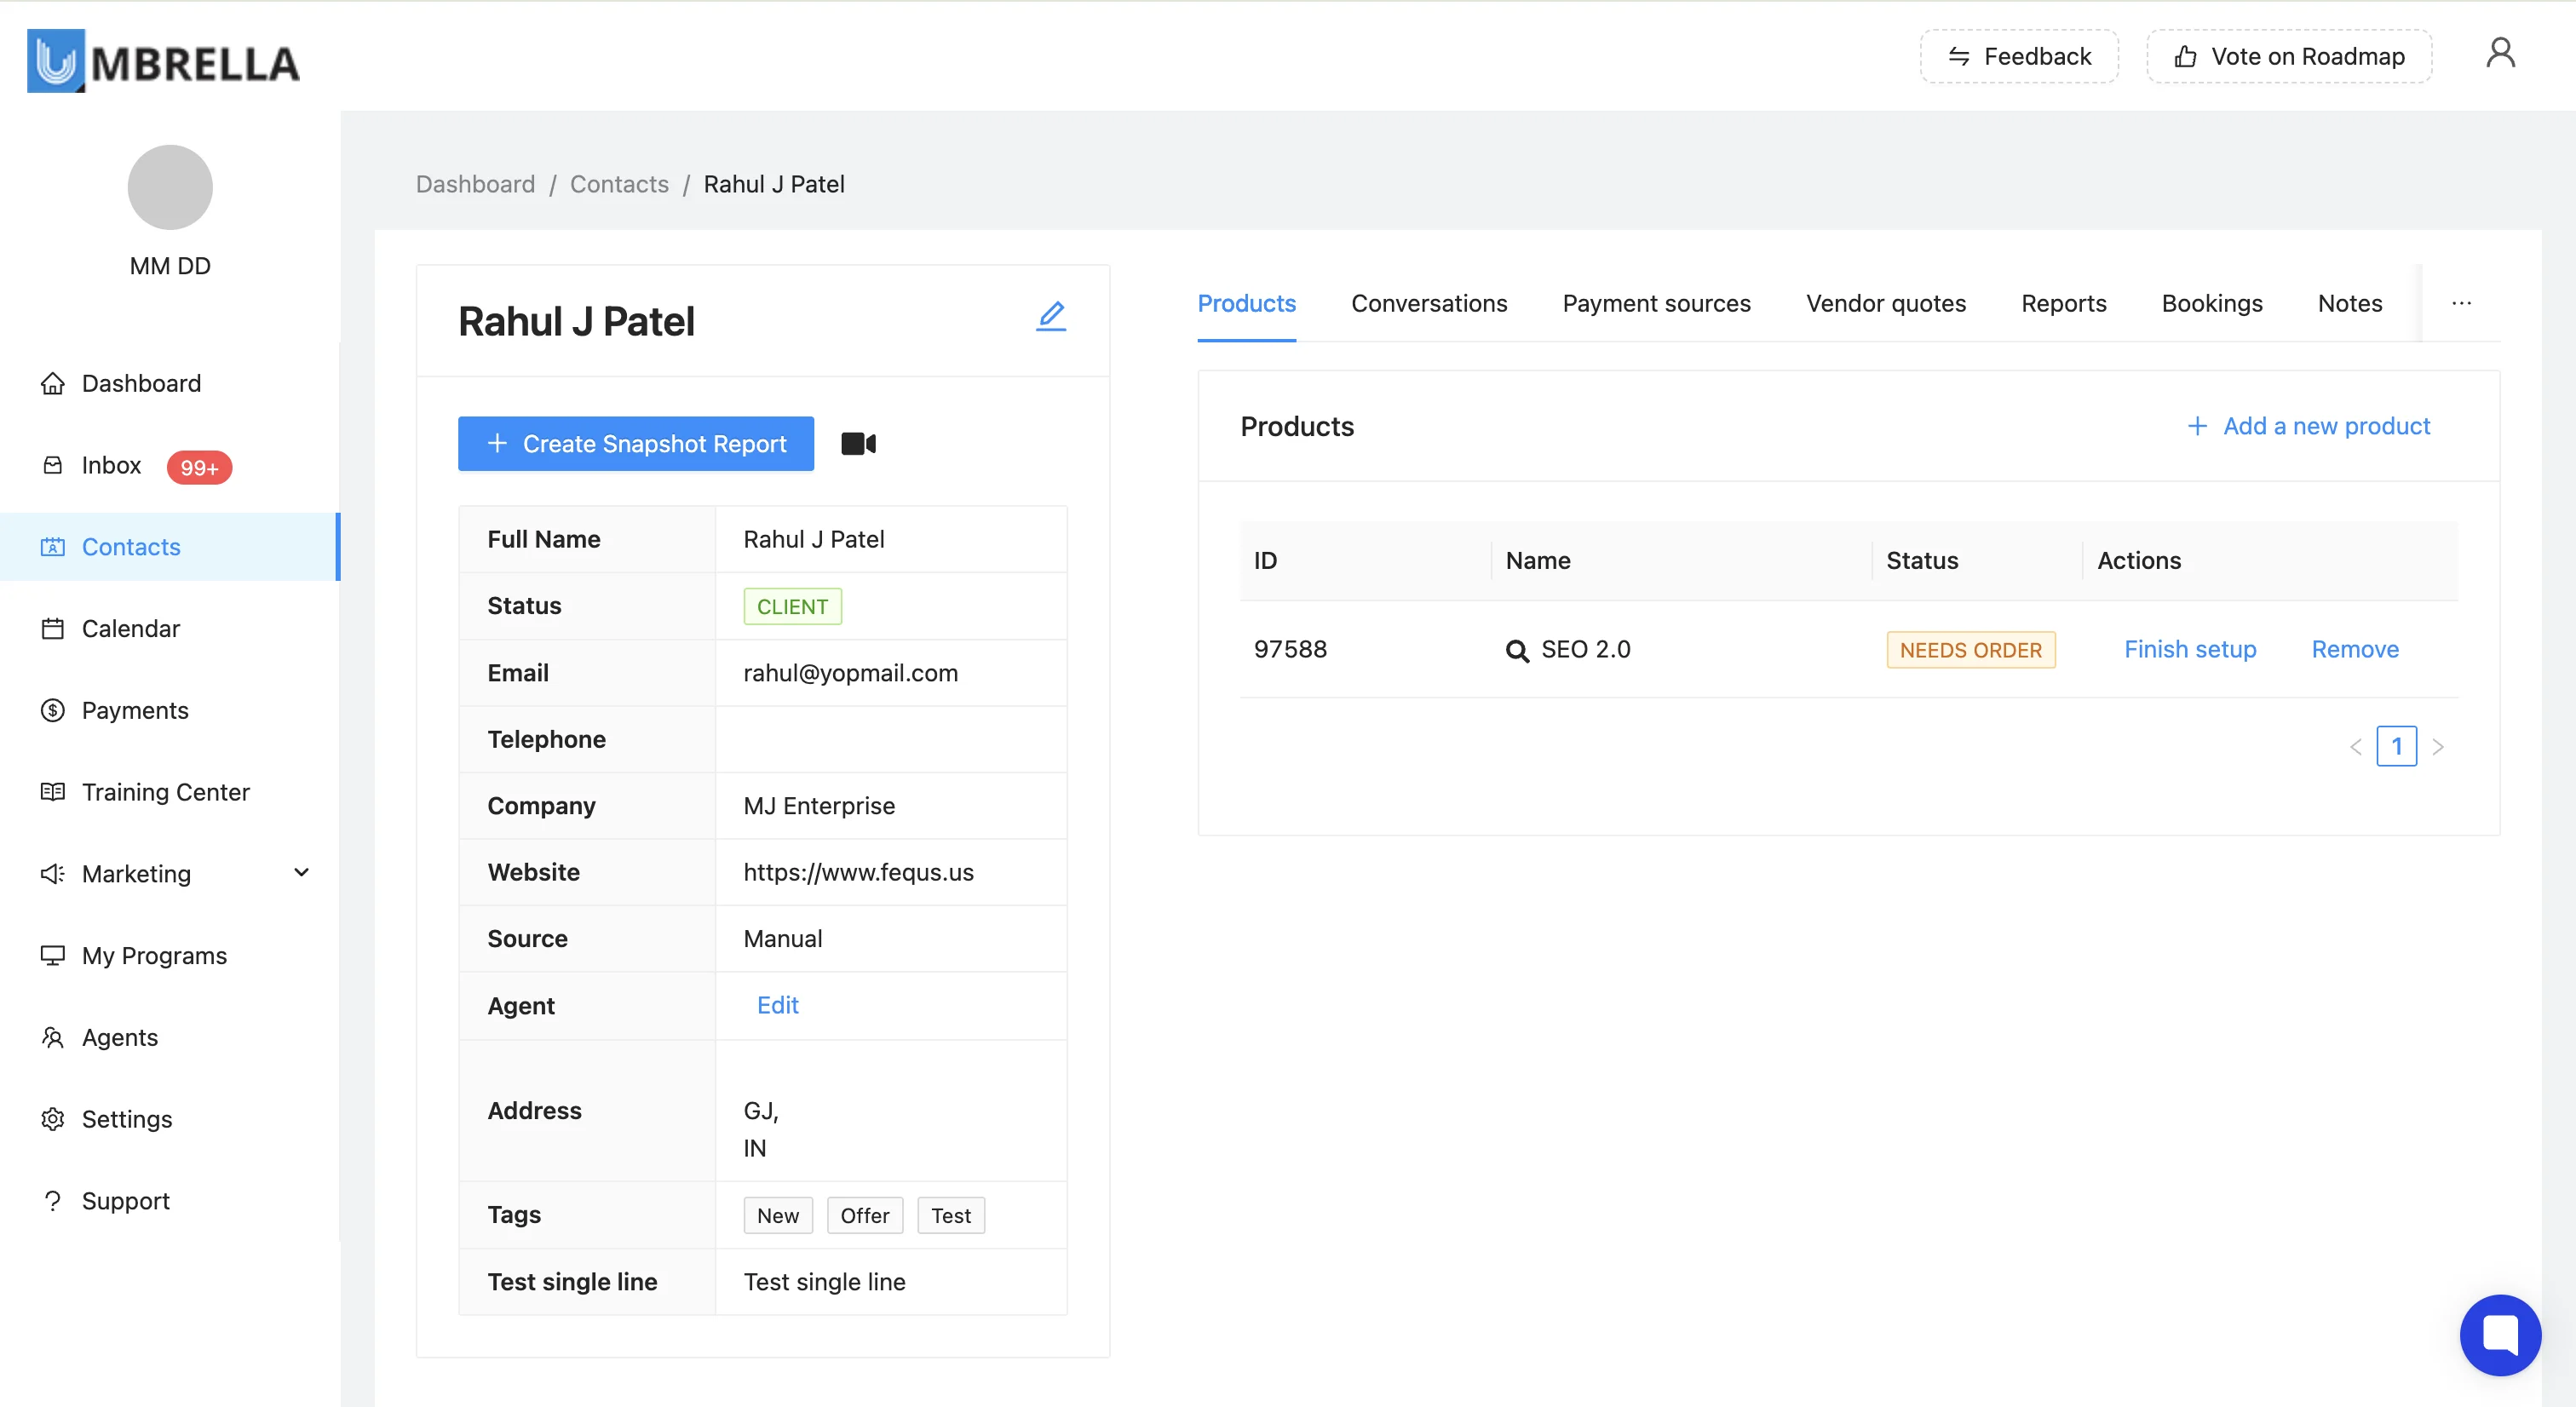
Task: Open Settings from the sidebar
Action: click(126, 1119)
